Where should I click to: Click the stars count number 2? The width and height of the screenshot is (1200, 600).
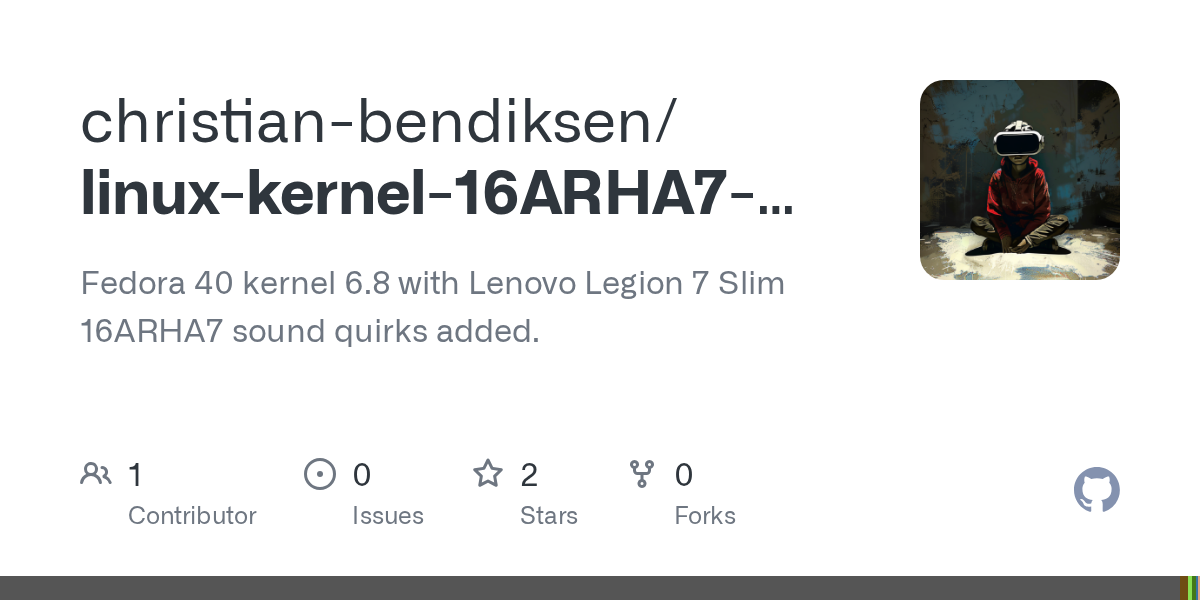[x=529, y=475]
